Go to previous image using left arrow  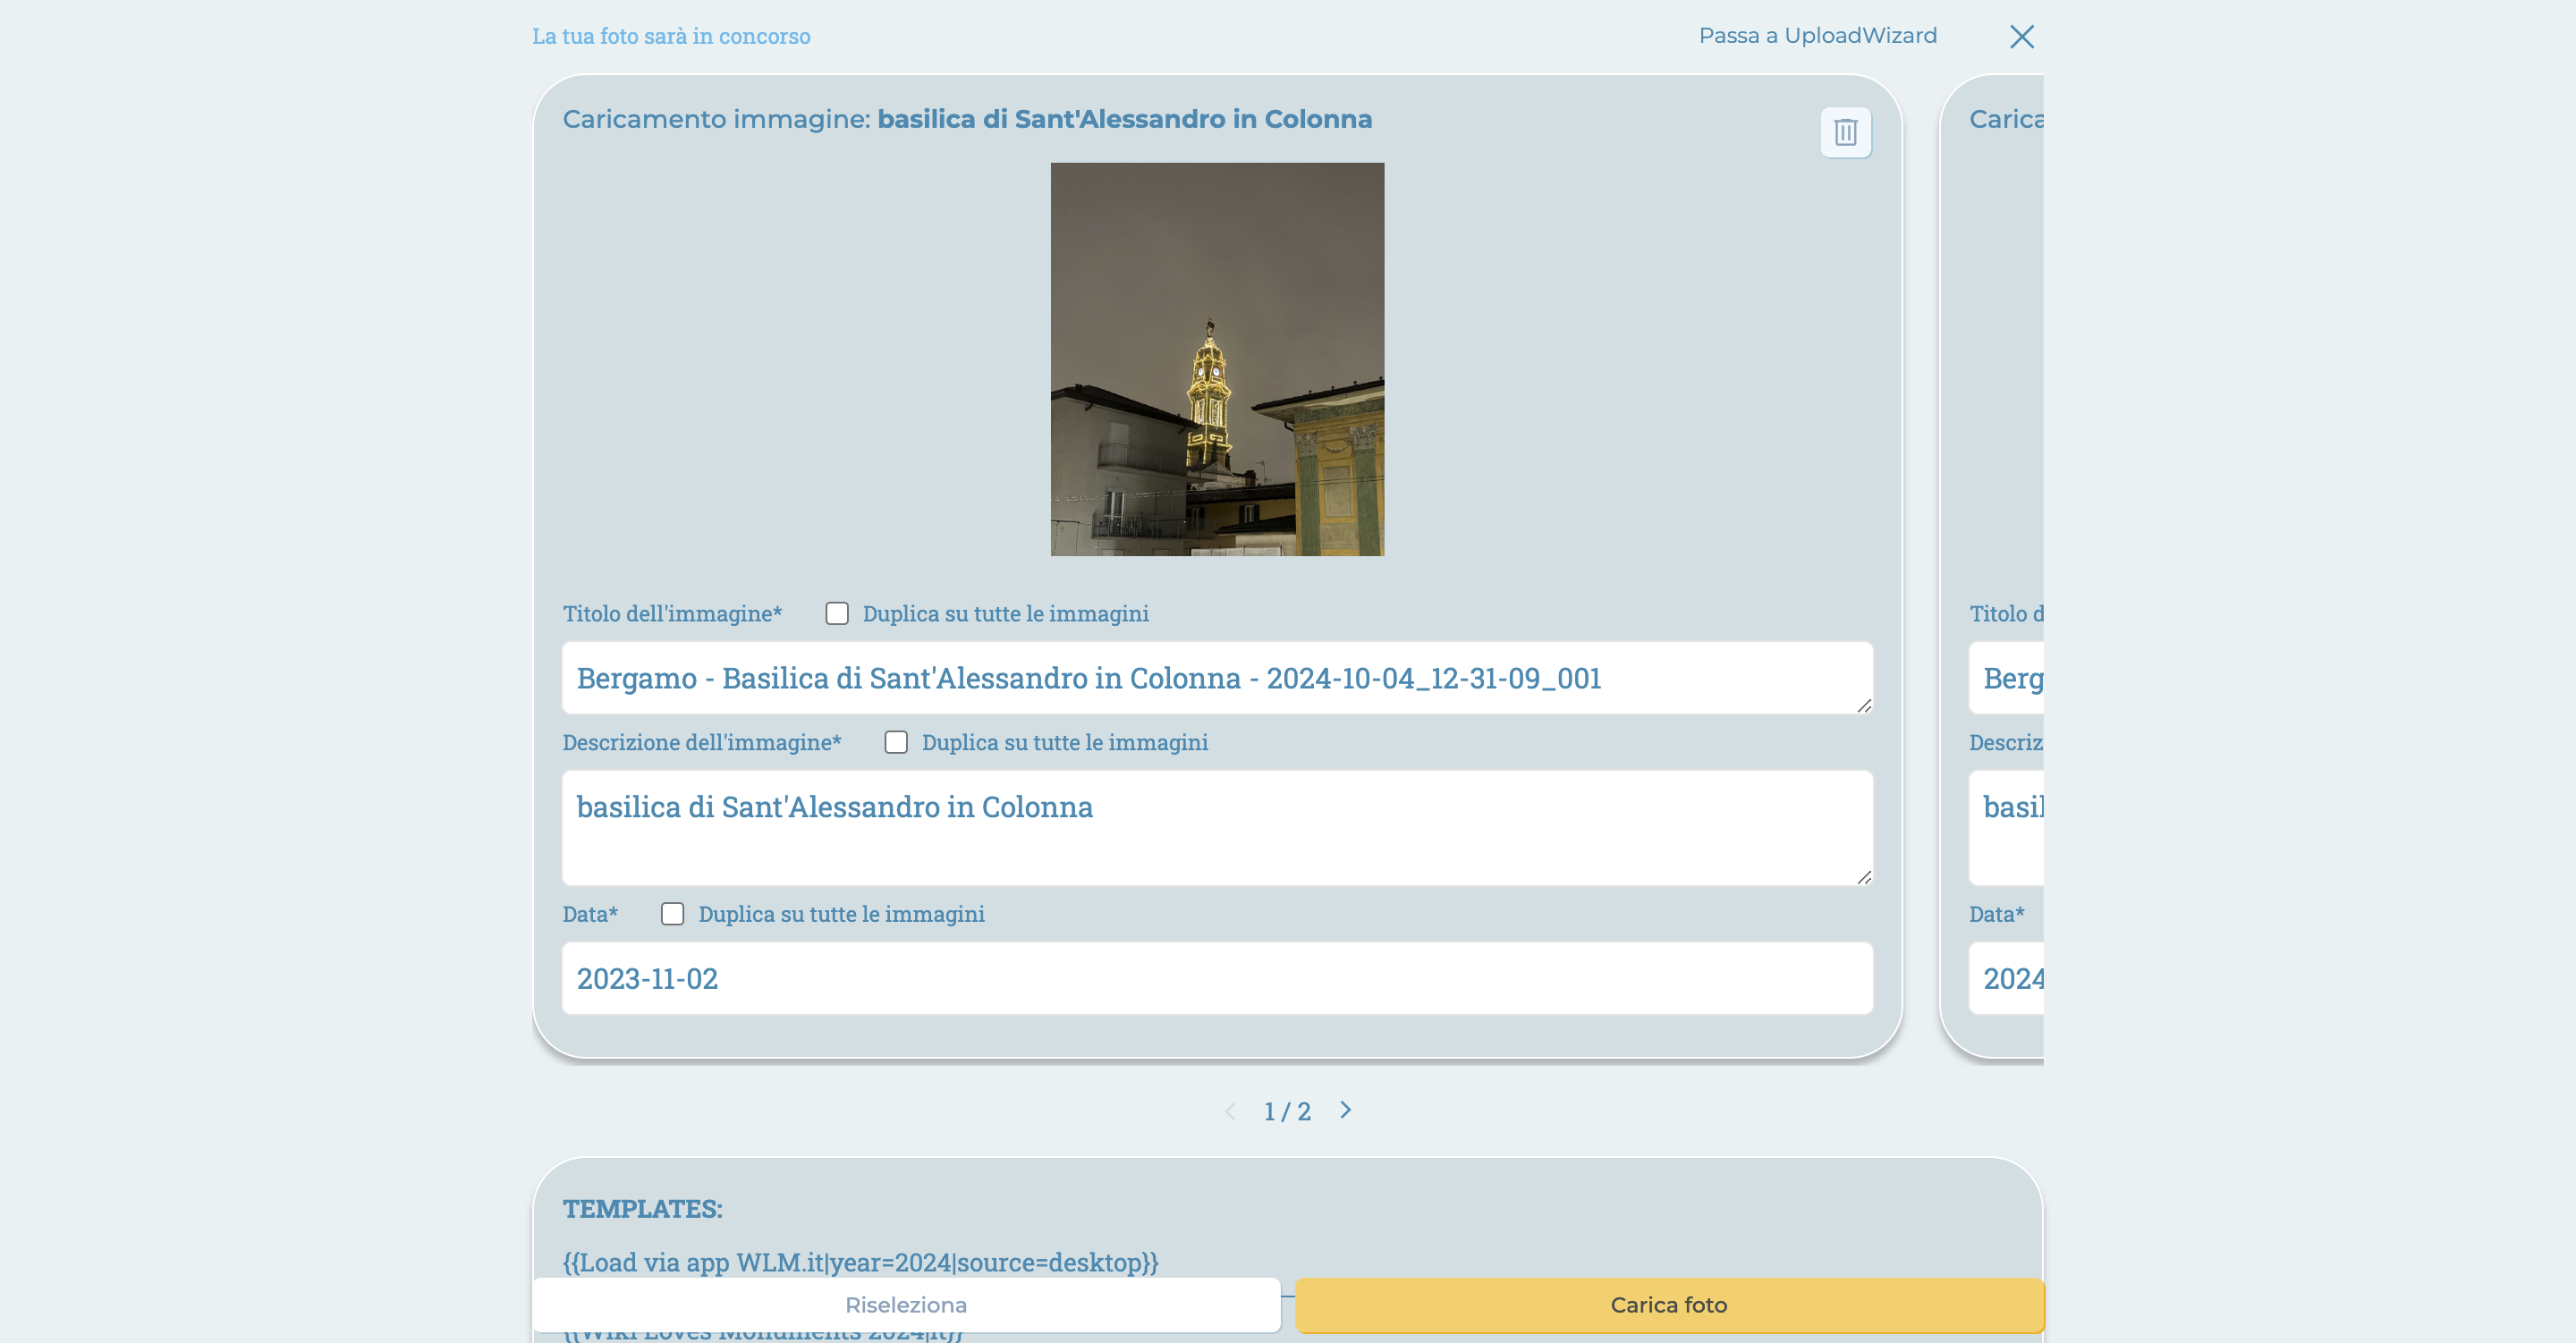[x=1230, y=1110]
